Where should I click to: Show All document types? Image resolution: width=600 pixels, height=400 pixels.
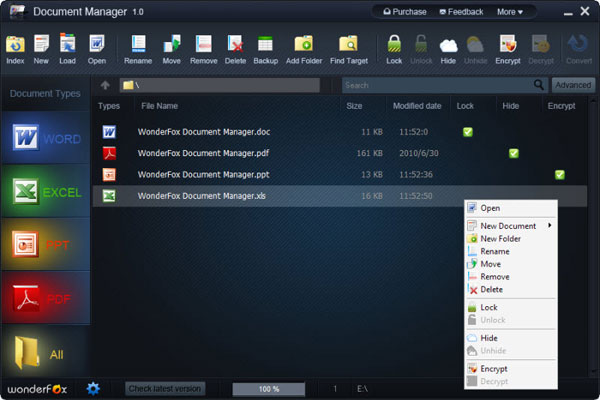[x=46, y=352]
